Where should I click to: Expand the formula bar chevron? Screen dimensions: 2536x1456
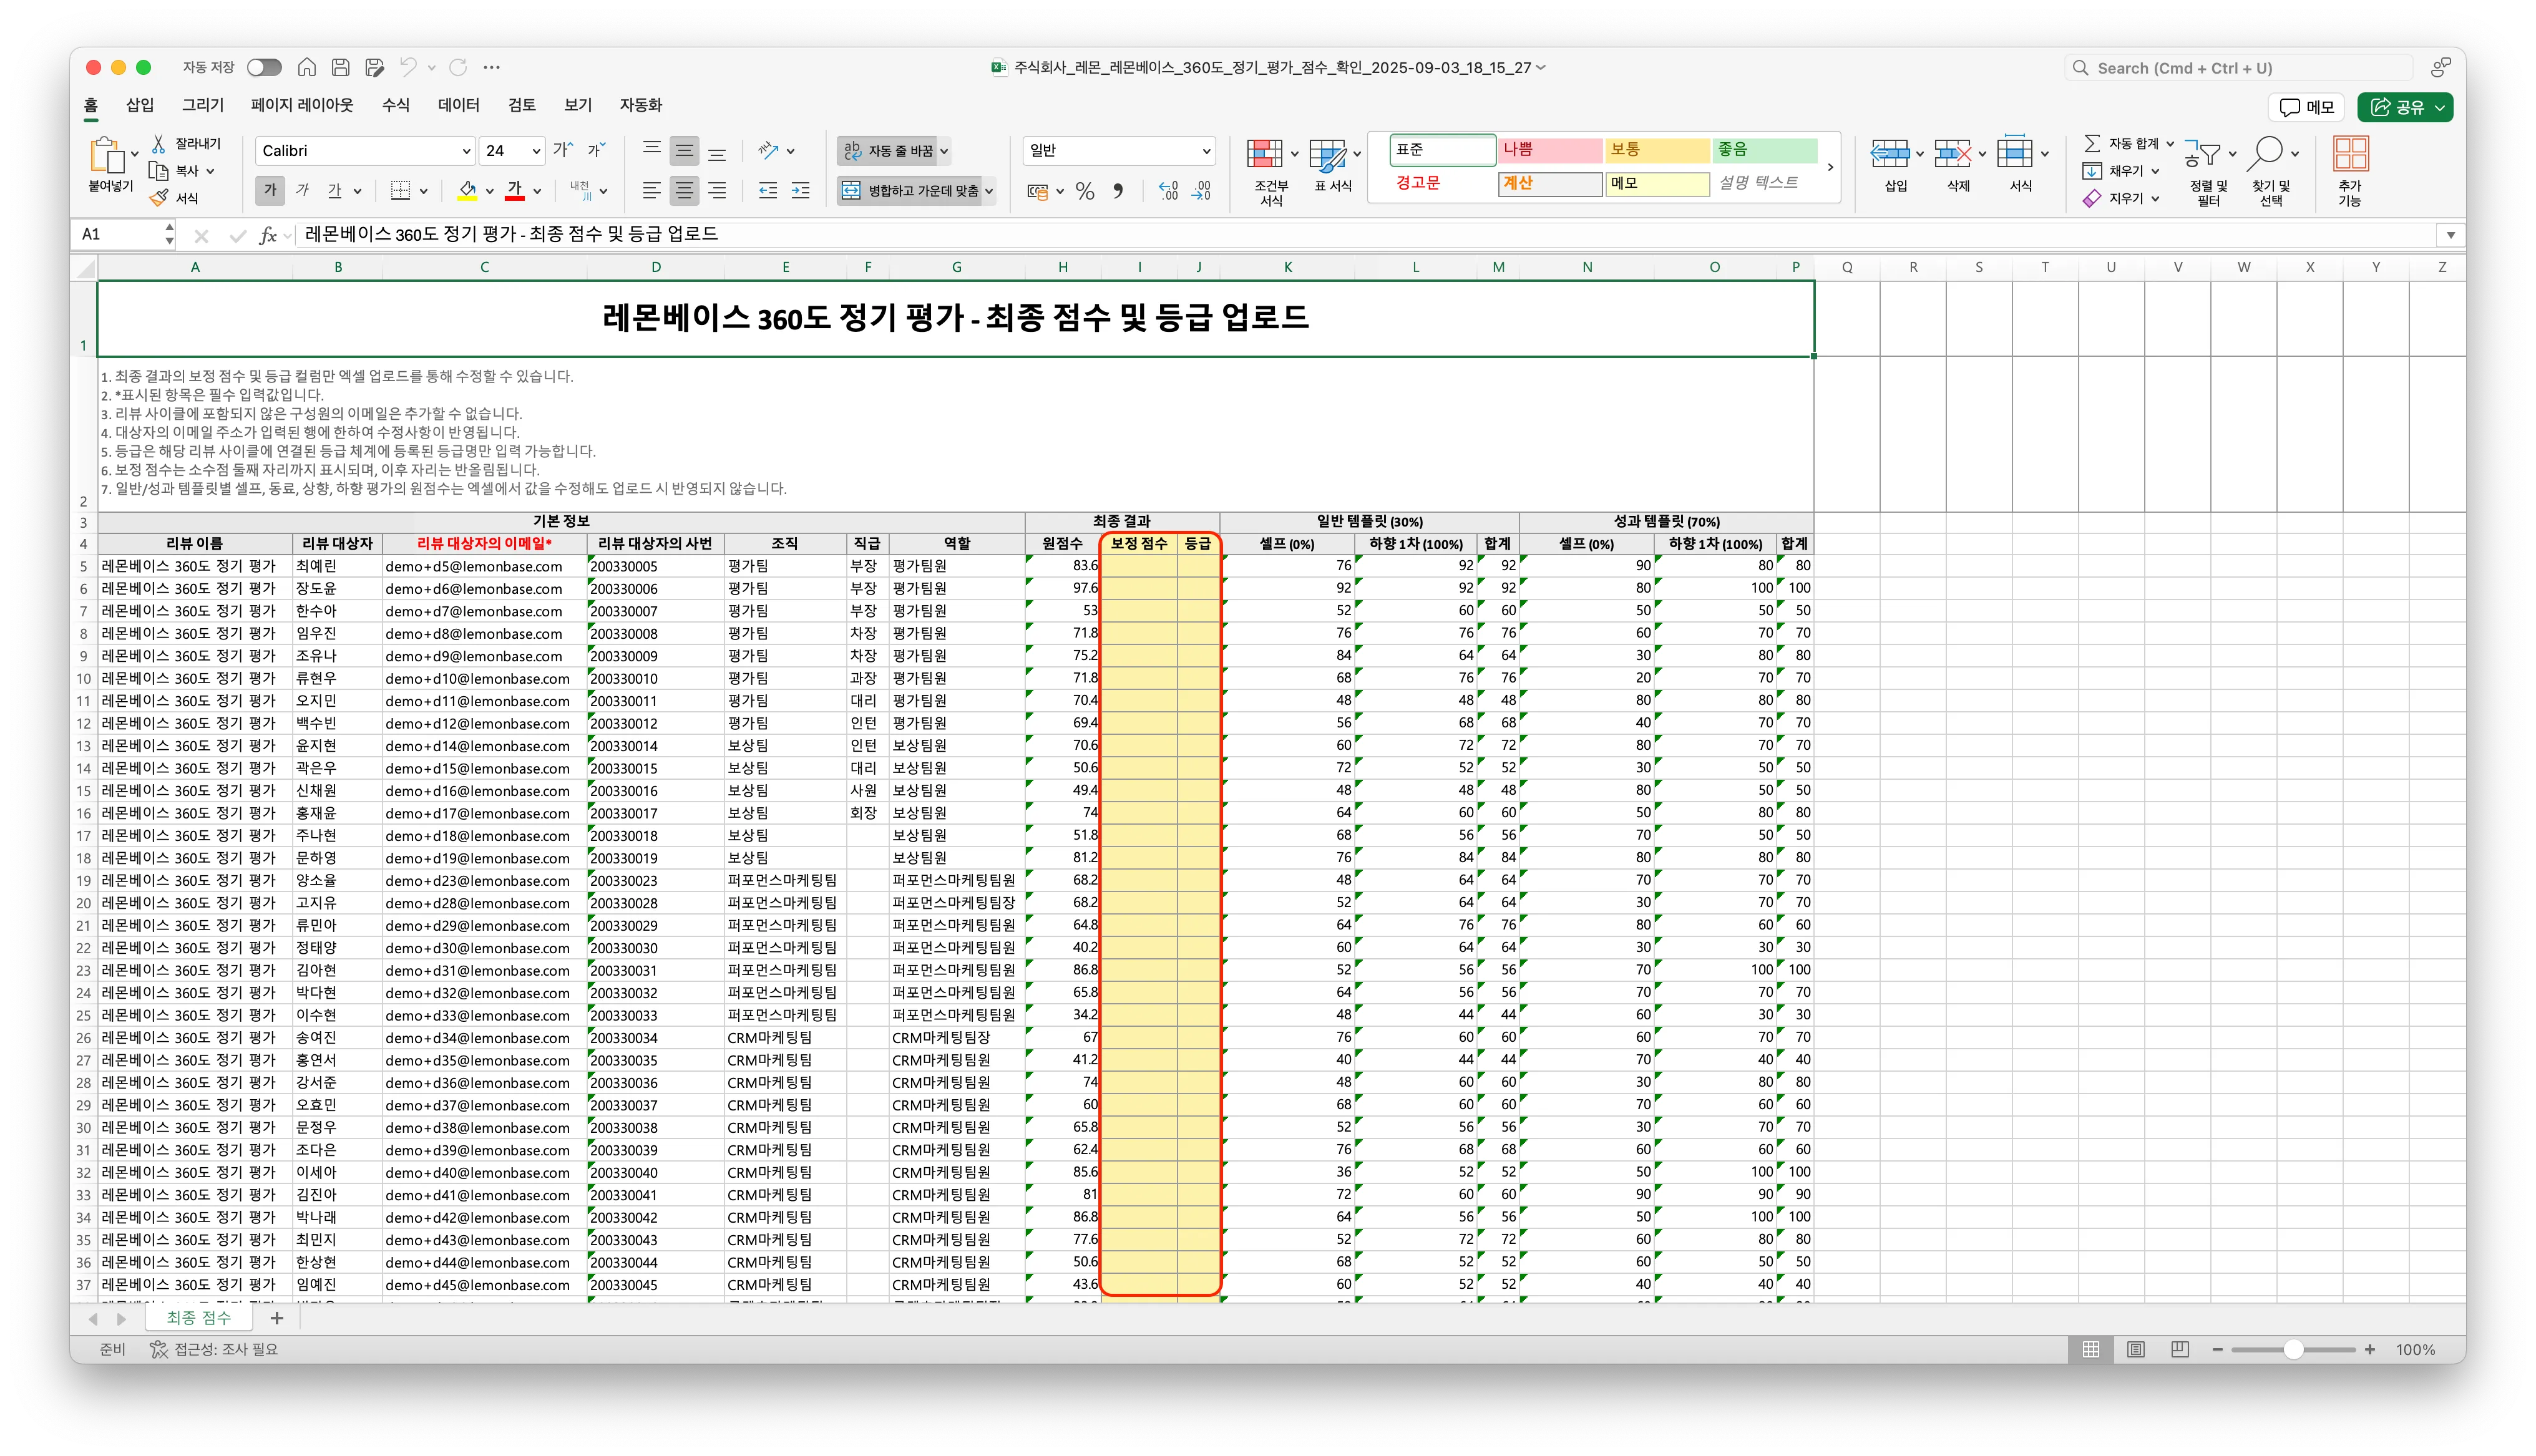tap(2450, 235)
